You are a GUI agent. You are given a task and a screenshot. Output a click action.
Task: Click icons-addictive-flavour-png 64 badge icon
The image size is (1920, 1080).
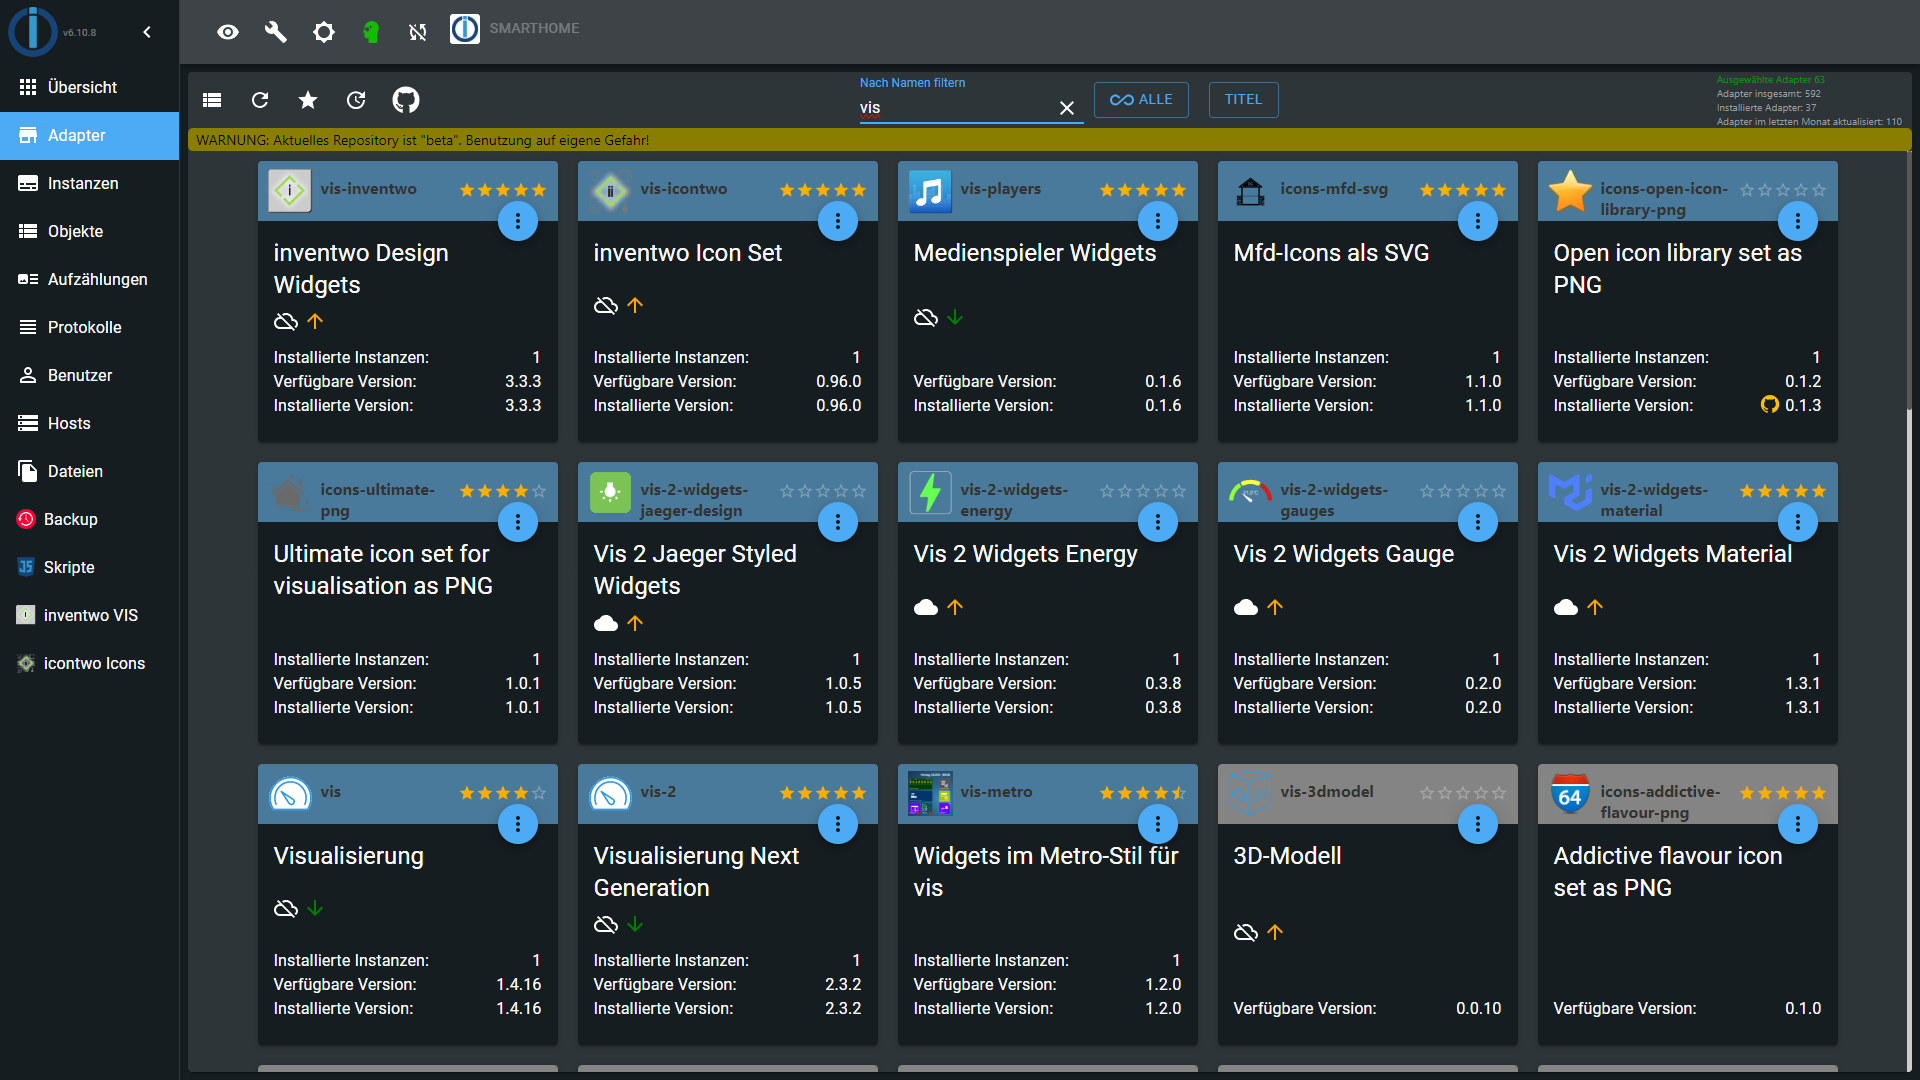[1570, 794]
